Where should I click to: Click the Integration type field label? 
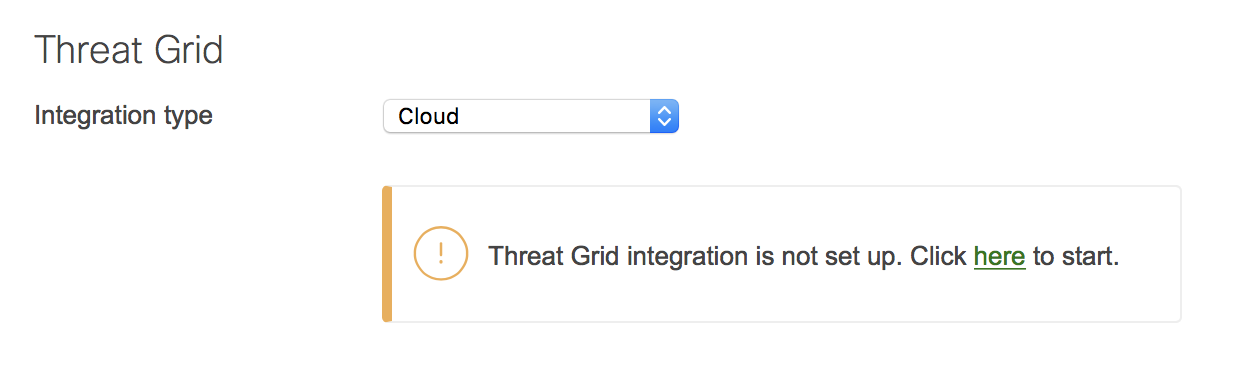coord(123,116)
